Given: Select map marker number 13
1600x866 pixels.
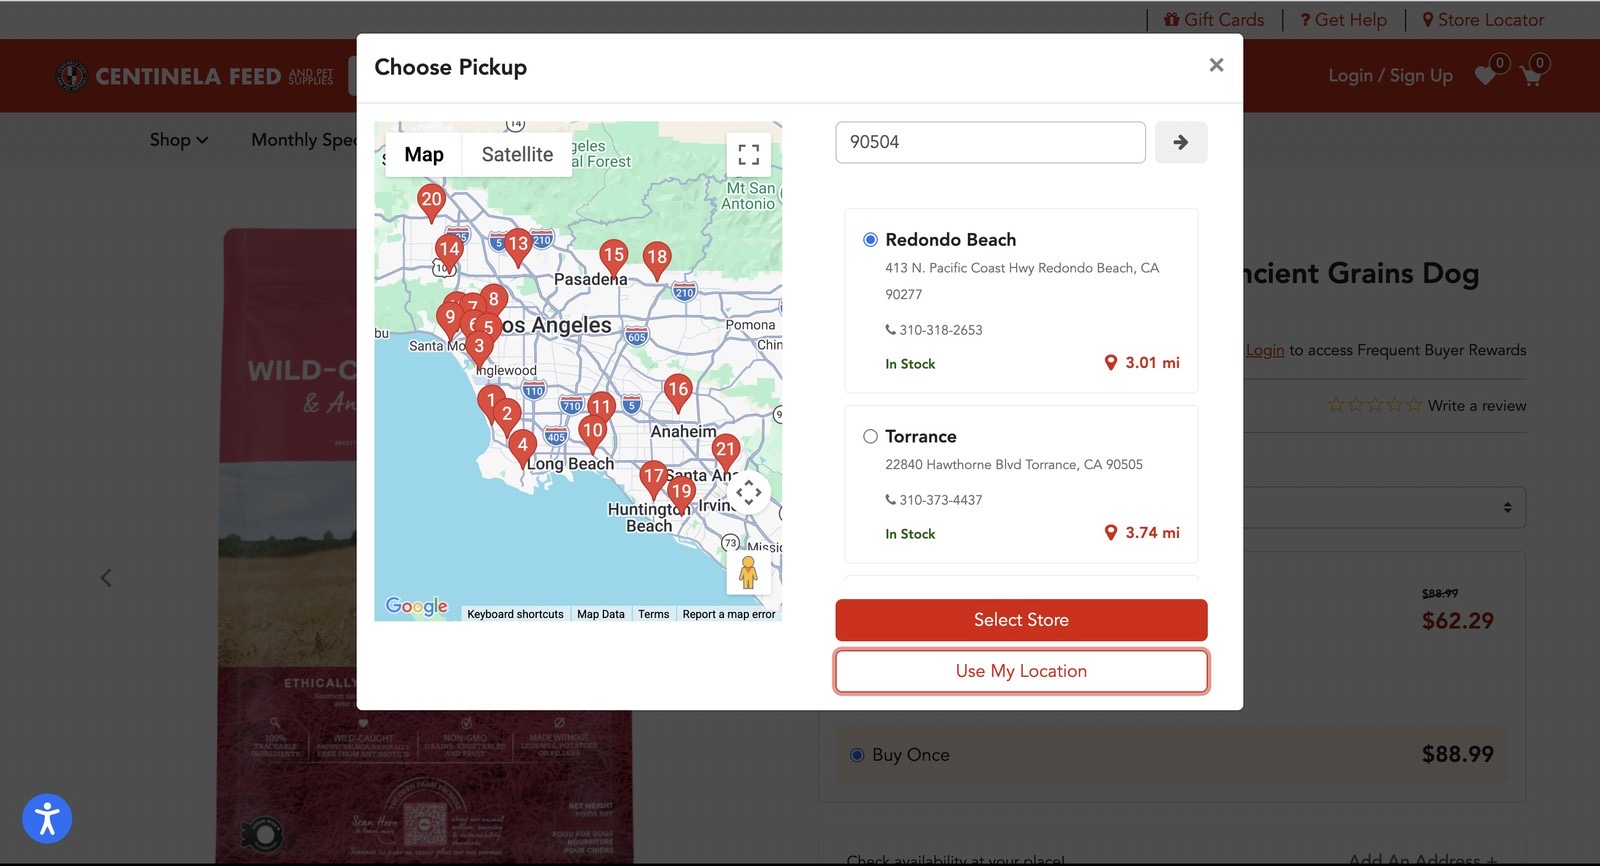Looking at the screenshot, I should click(518, 246).
